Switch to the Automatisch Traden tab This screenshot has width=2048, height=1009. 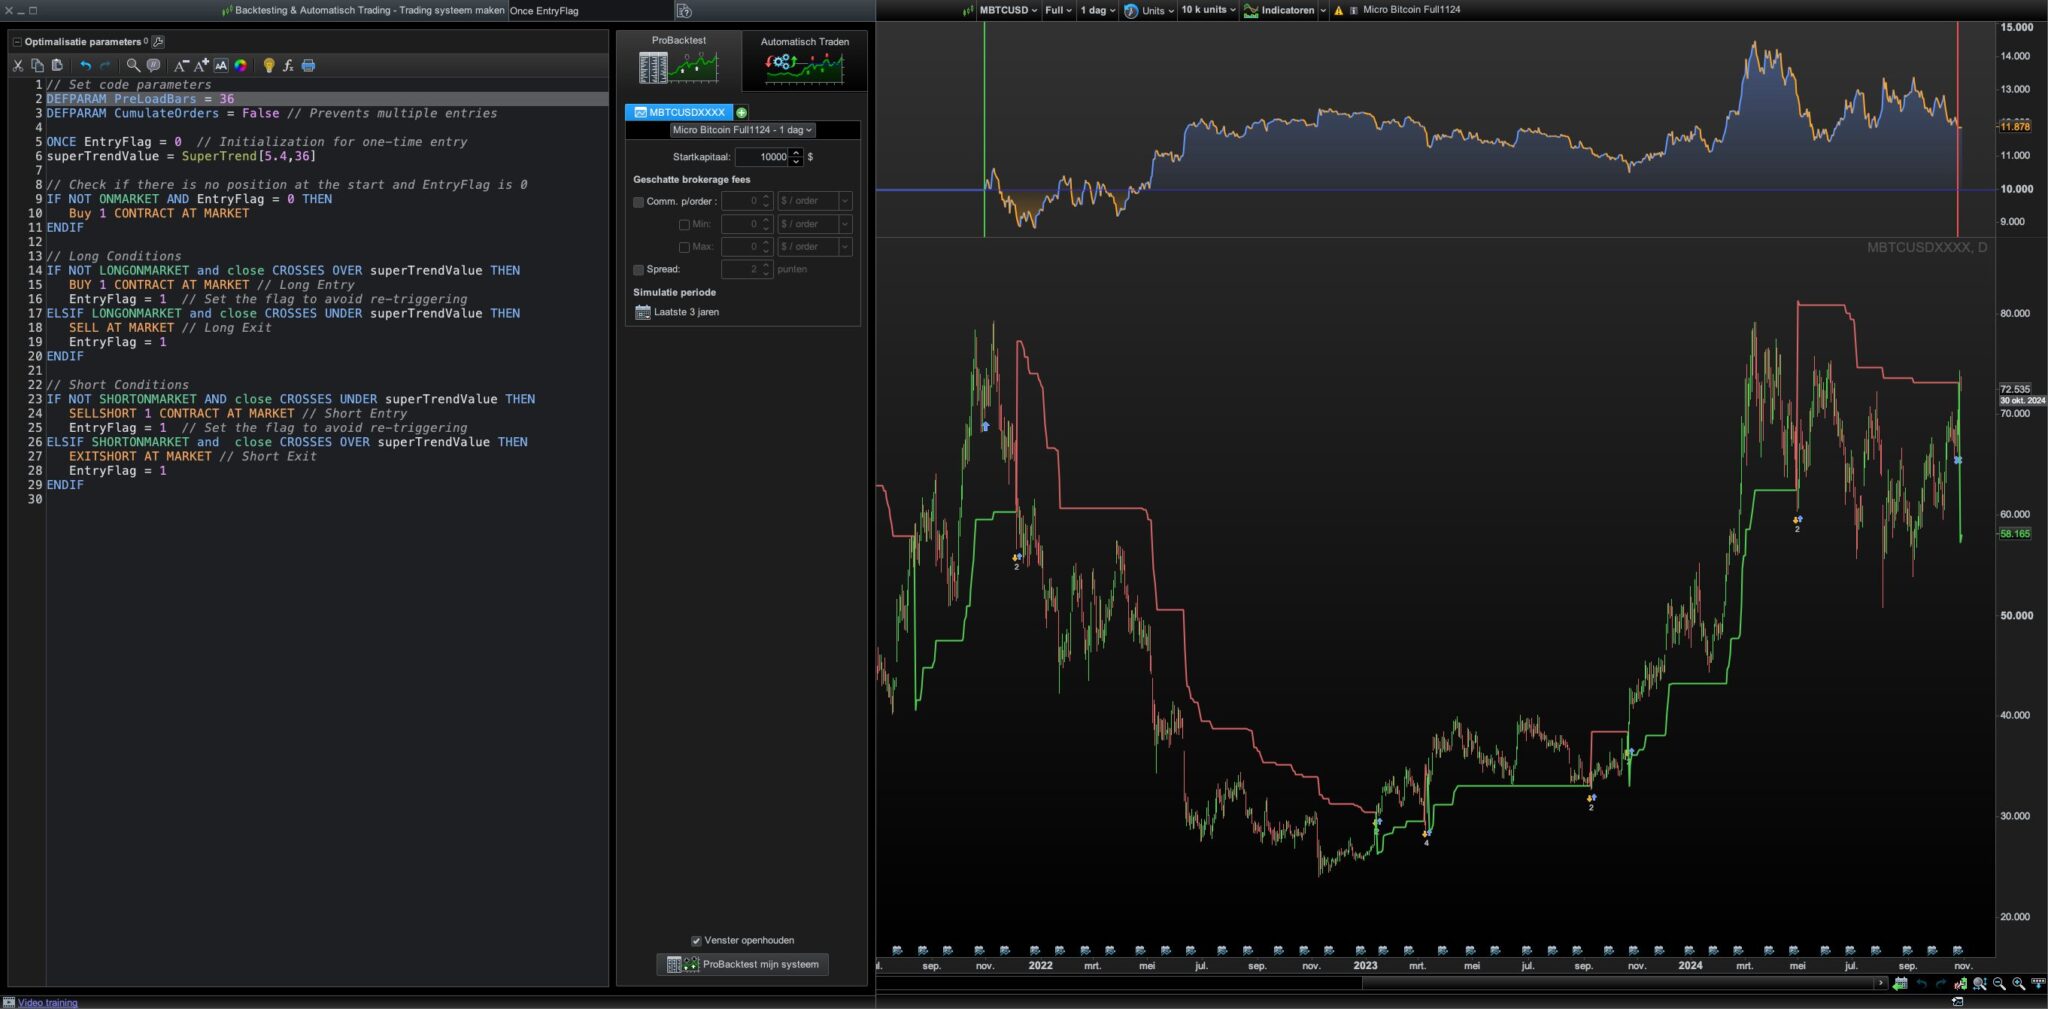click(x=805, y=60)
